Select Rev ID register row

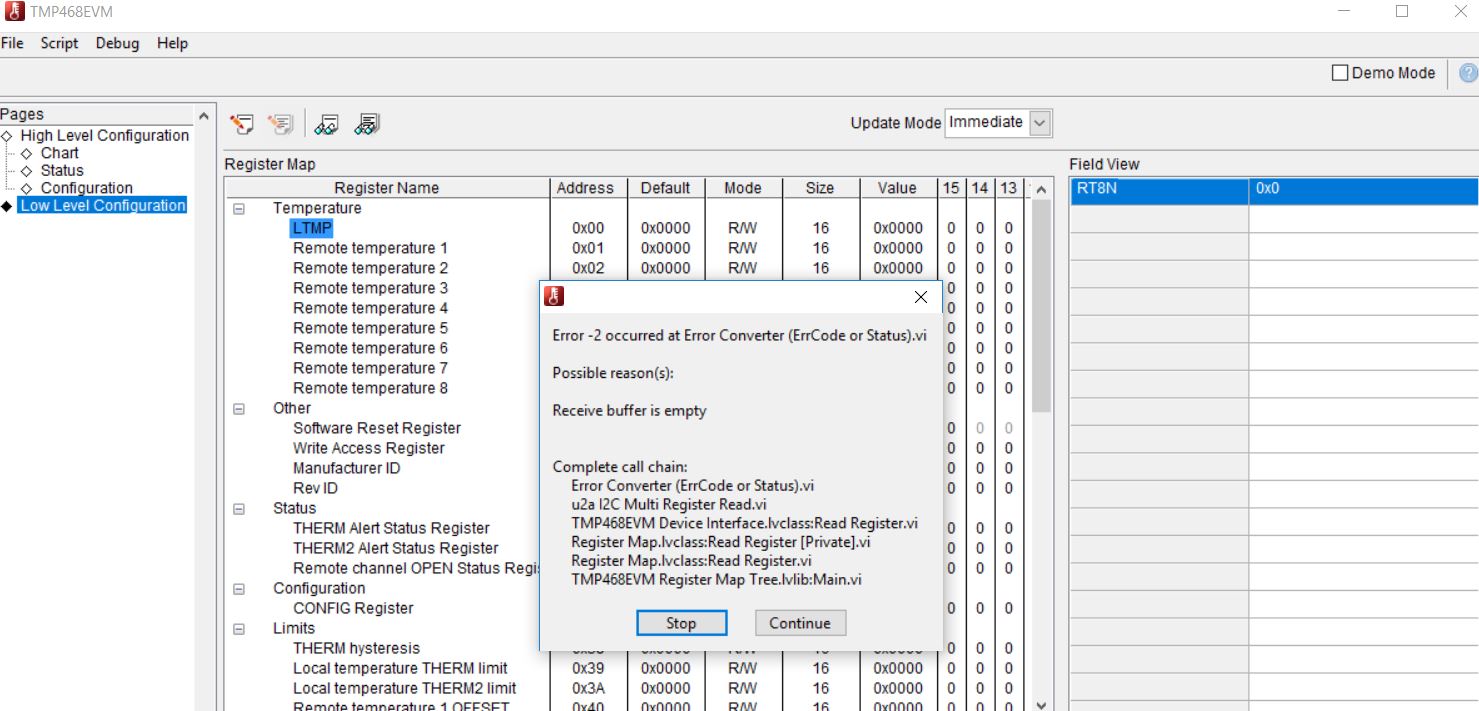(315, 488)
